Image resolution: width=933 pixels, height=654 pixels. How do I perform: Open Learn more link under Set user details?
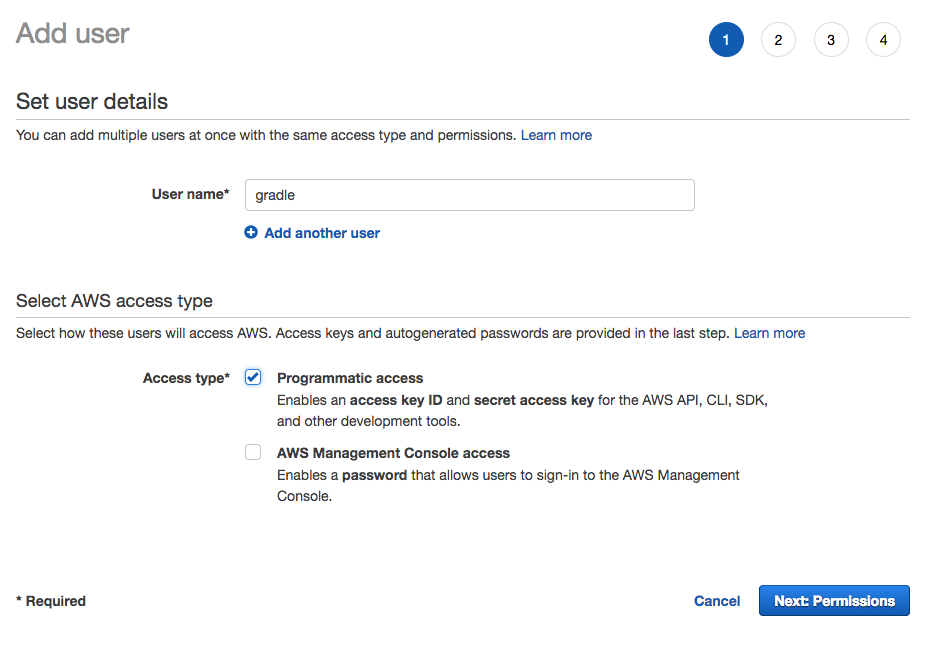[556, 135]
